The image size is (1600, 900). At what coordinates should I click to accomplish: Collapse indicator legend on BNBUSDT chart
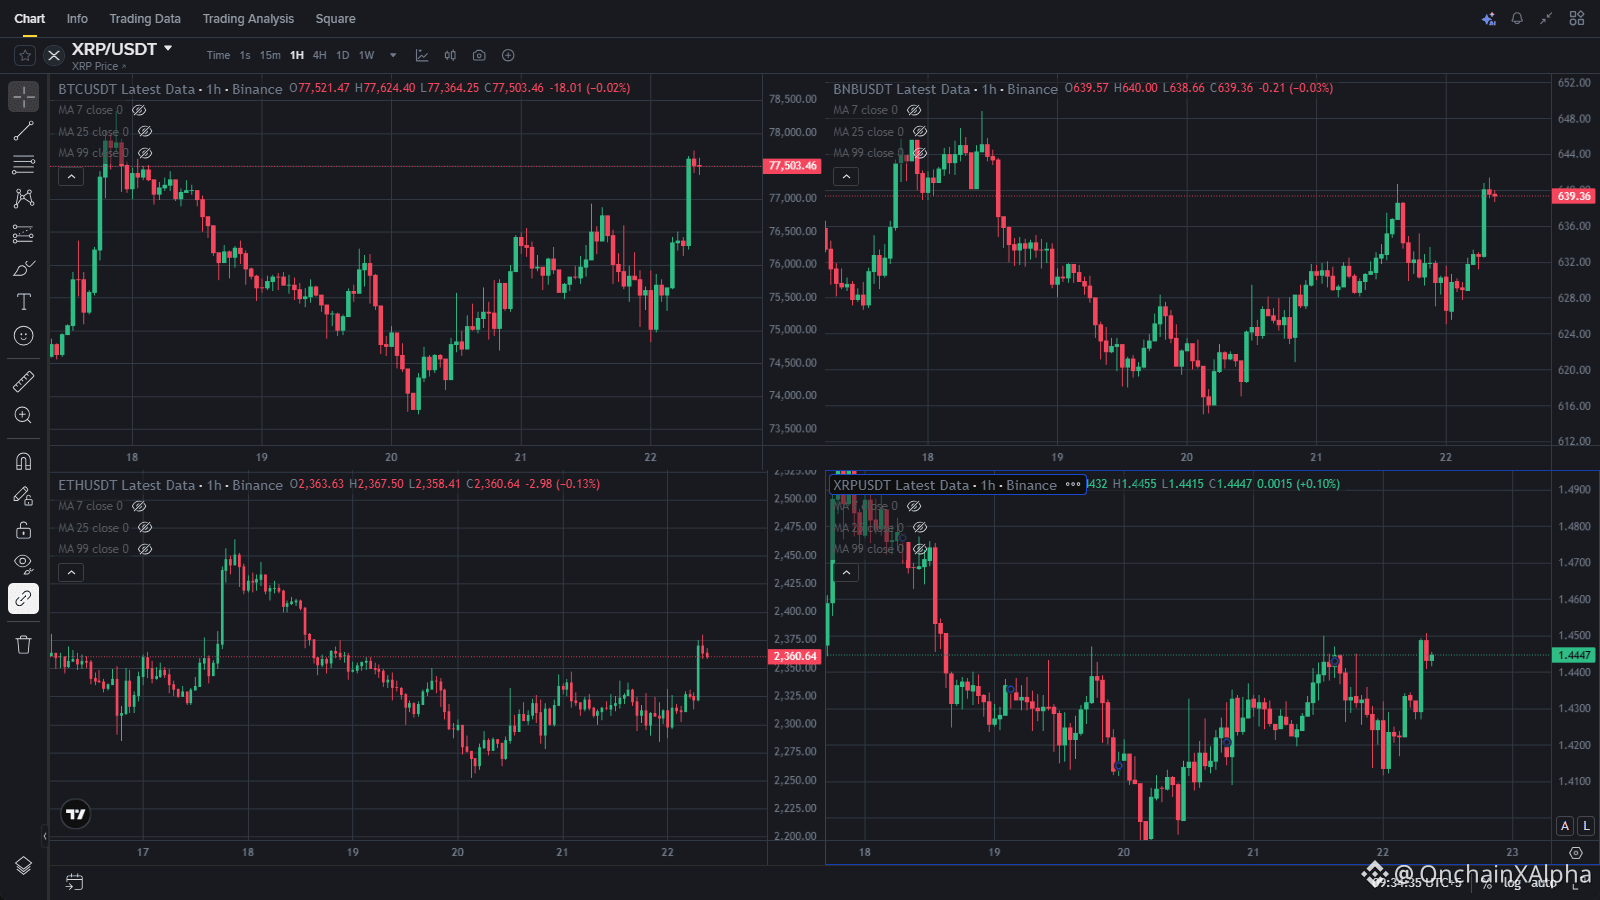click(846, 177)
